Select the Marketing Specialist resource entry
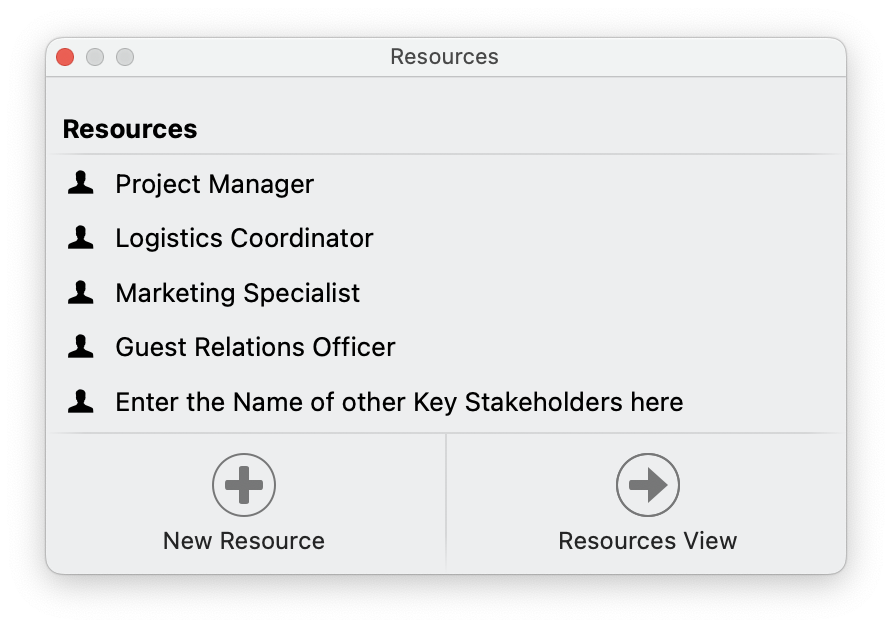The width and height of the screenshot is (892, 628). coord(238,293)
